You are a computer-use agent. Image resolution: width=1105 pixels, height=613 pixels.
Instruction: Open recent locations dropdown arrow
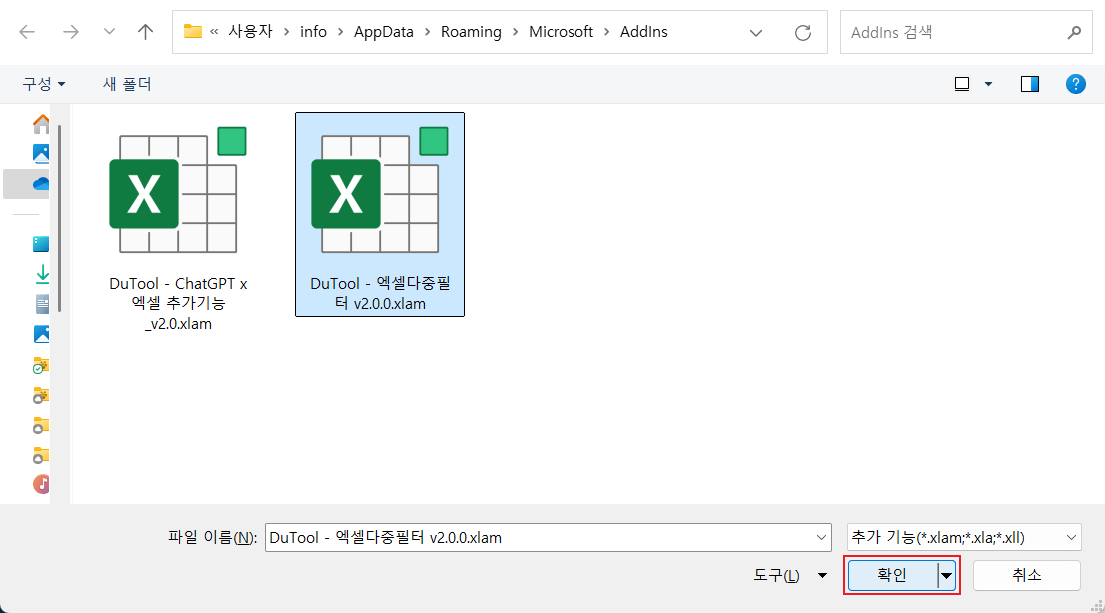(x=109, y=32)
